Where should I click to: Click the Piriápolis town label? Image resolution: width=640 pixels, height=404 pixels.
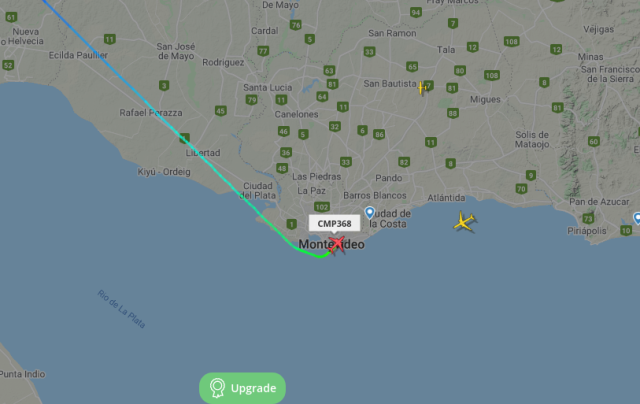pos(587,231)
